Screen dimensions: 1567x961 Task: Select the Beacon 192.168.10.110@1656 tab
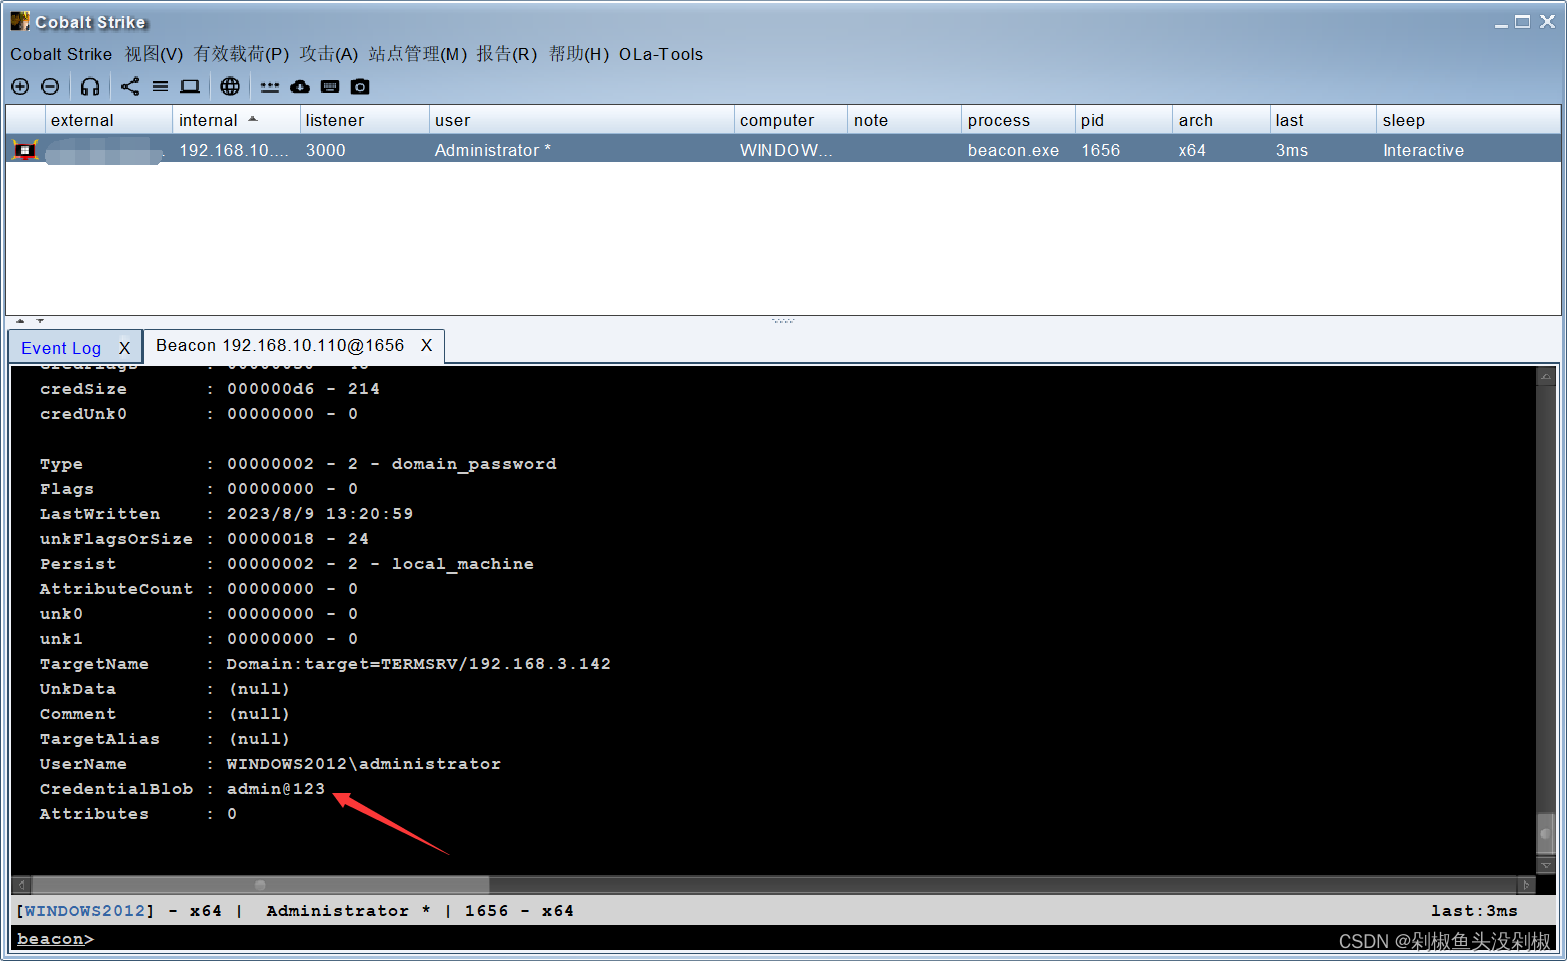click(x=280, y=345)
